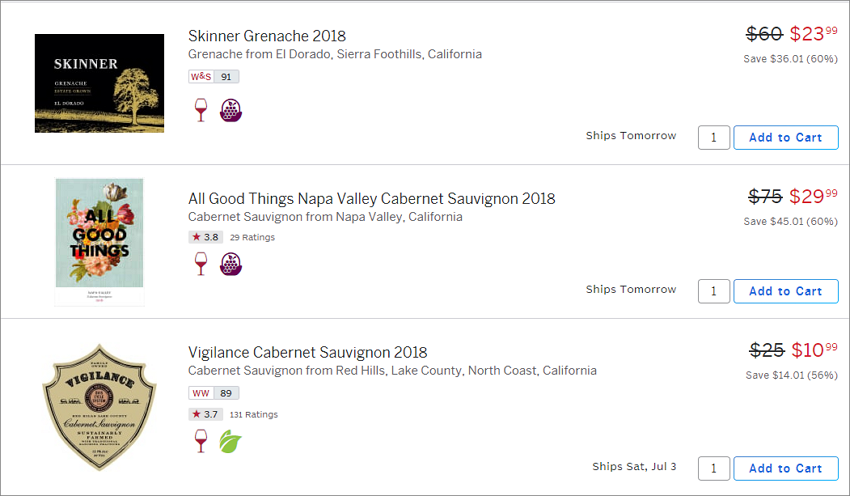Add Vigilance Cabernet Sauvignon to cart
Screen dimensions: 850x496
(785, 468)
